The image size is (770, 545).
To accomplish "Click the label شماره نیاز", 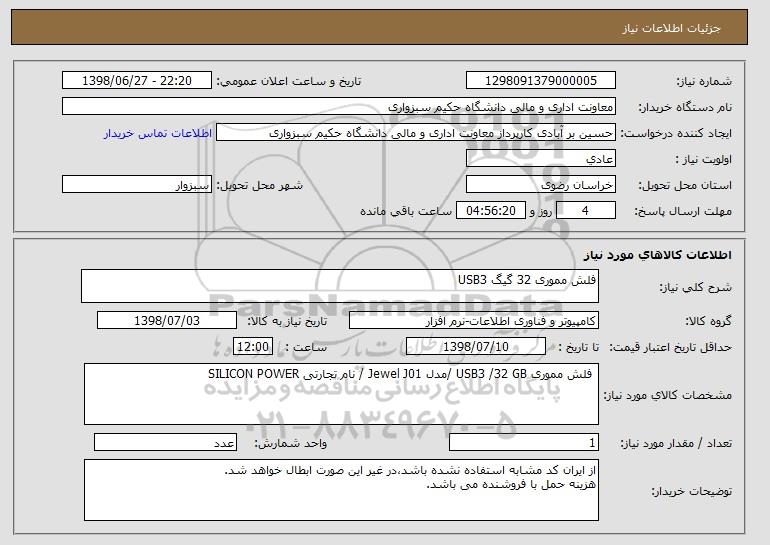I will coord(704,81).
